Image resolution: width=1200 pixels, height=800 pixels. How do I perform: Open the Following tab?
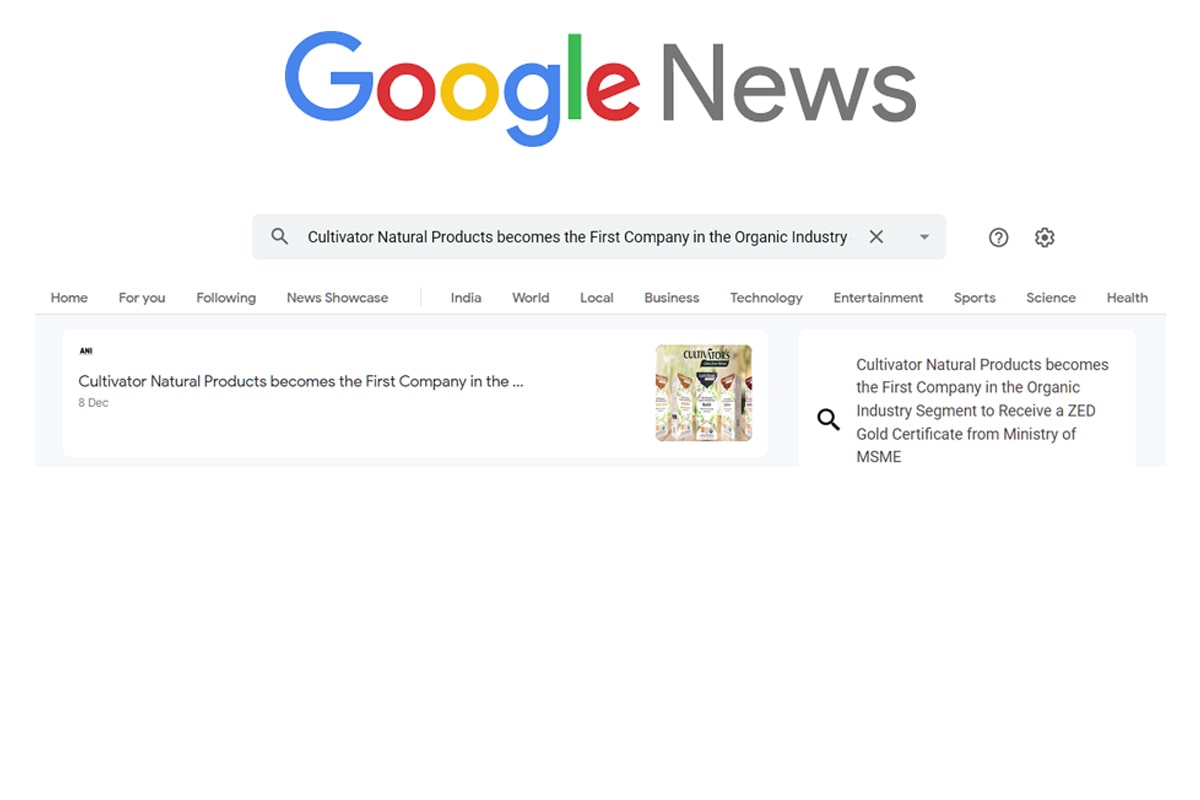226,297
